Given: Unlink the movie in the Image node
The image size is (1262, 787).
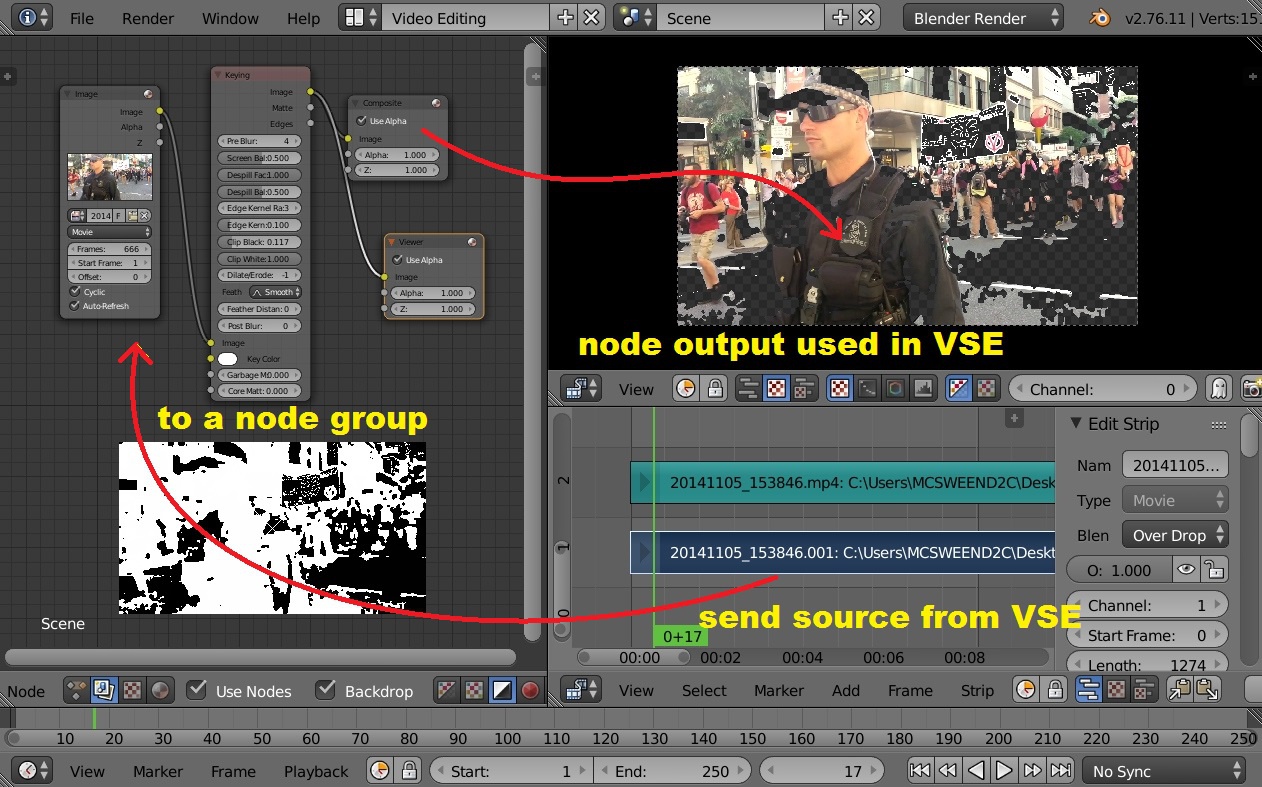Looking at the screenshot, I should pyautogui.click(x=144, y=216).
